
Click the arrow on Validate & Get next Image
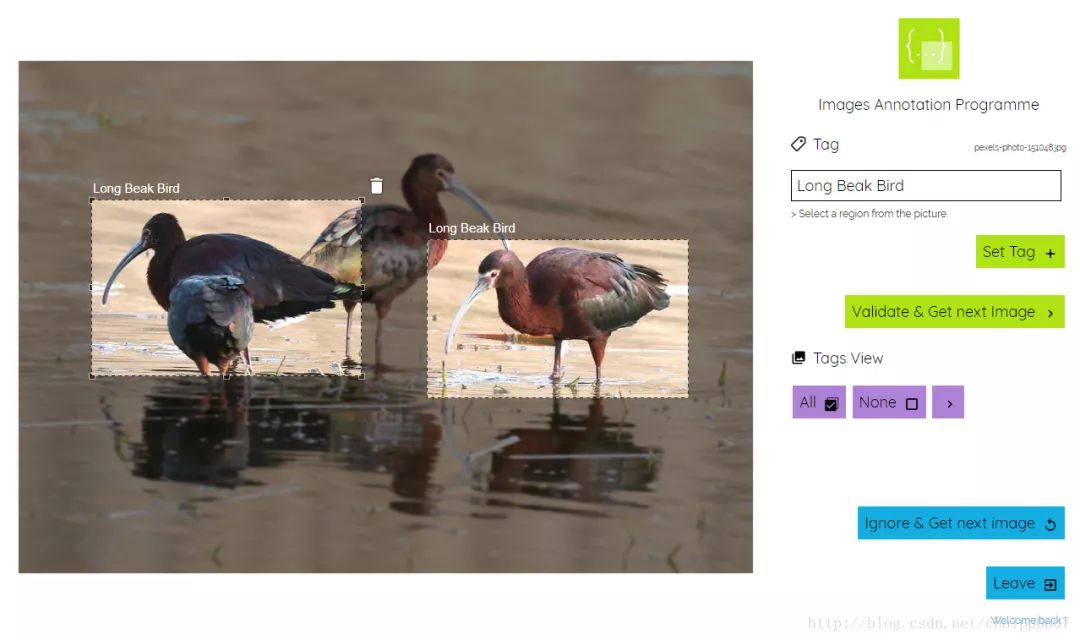pyautogui.click(x=1050, y=313)
